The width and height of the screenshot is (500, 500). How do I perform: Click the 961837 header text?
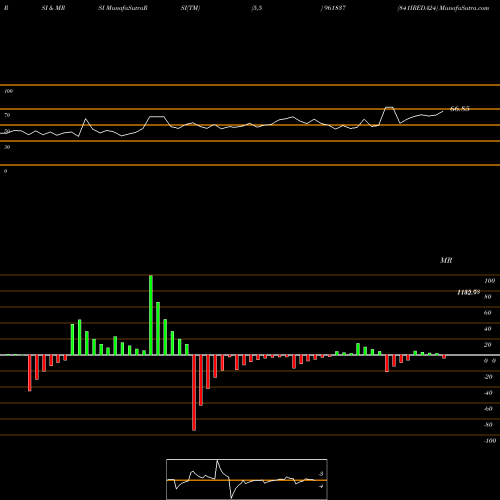(x=334, y=8)
